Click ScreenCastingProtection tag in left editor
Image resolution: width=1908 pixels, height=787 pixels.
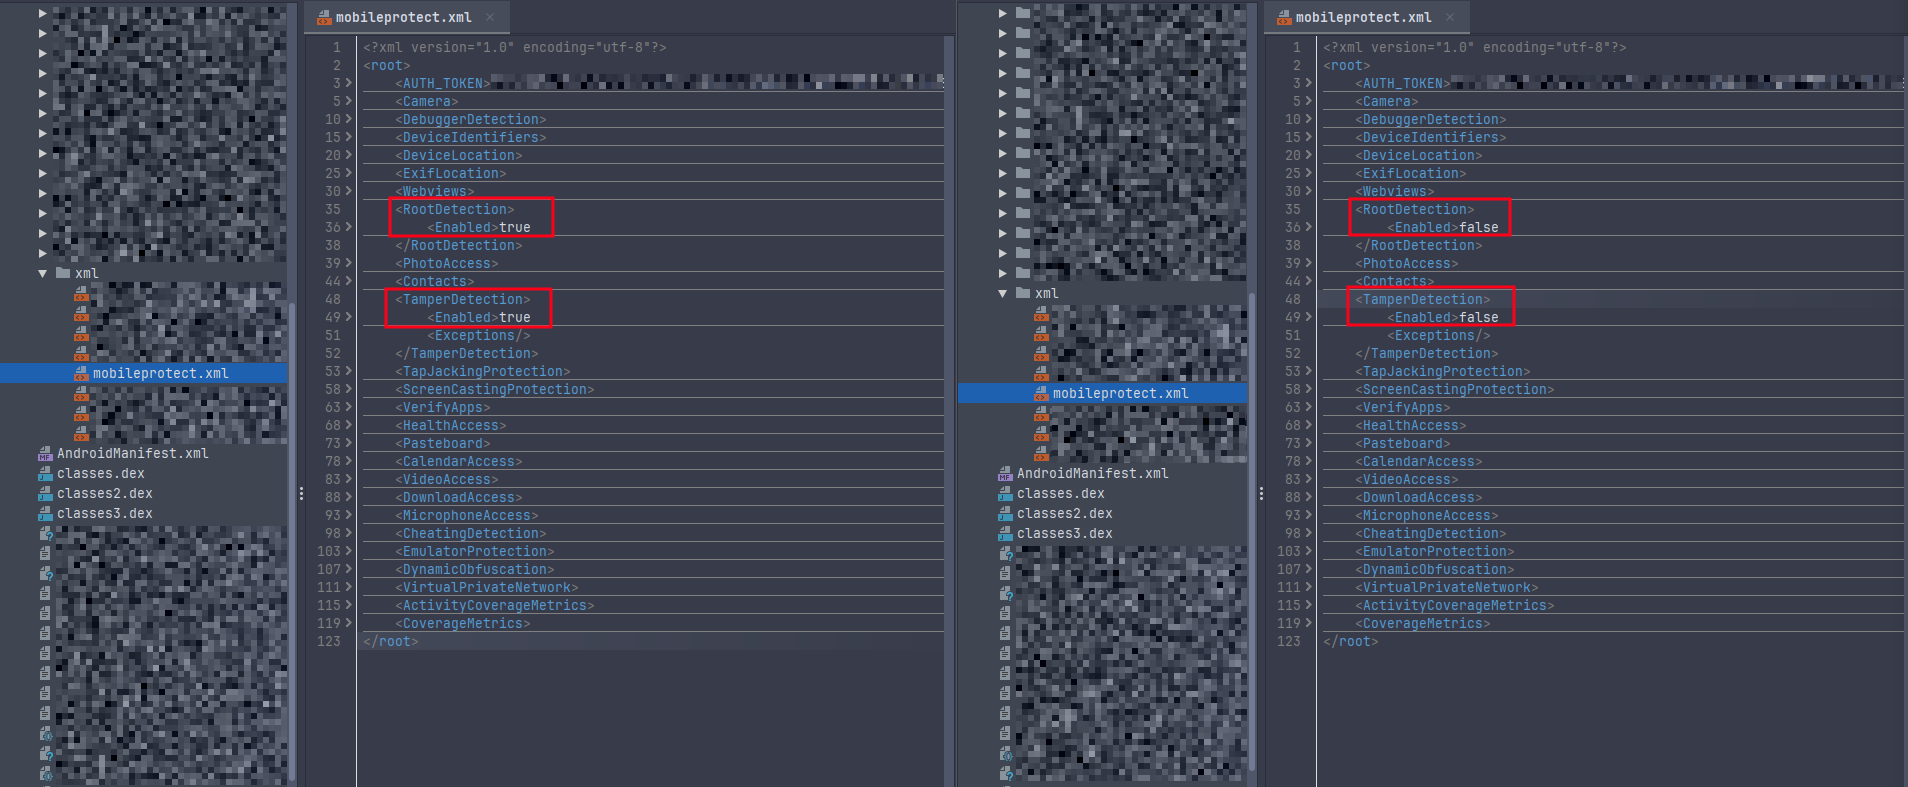pos(495,389)
